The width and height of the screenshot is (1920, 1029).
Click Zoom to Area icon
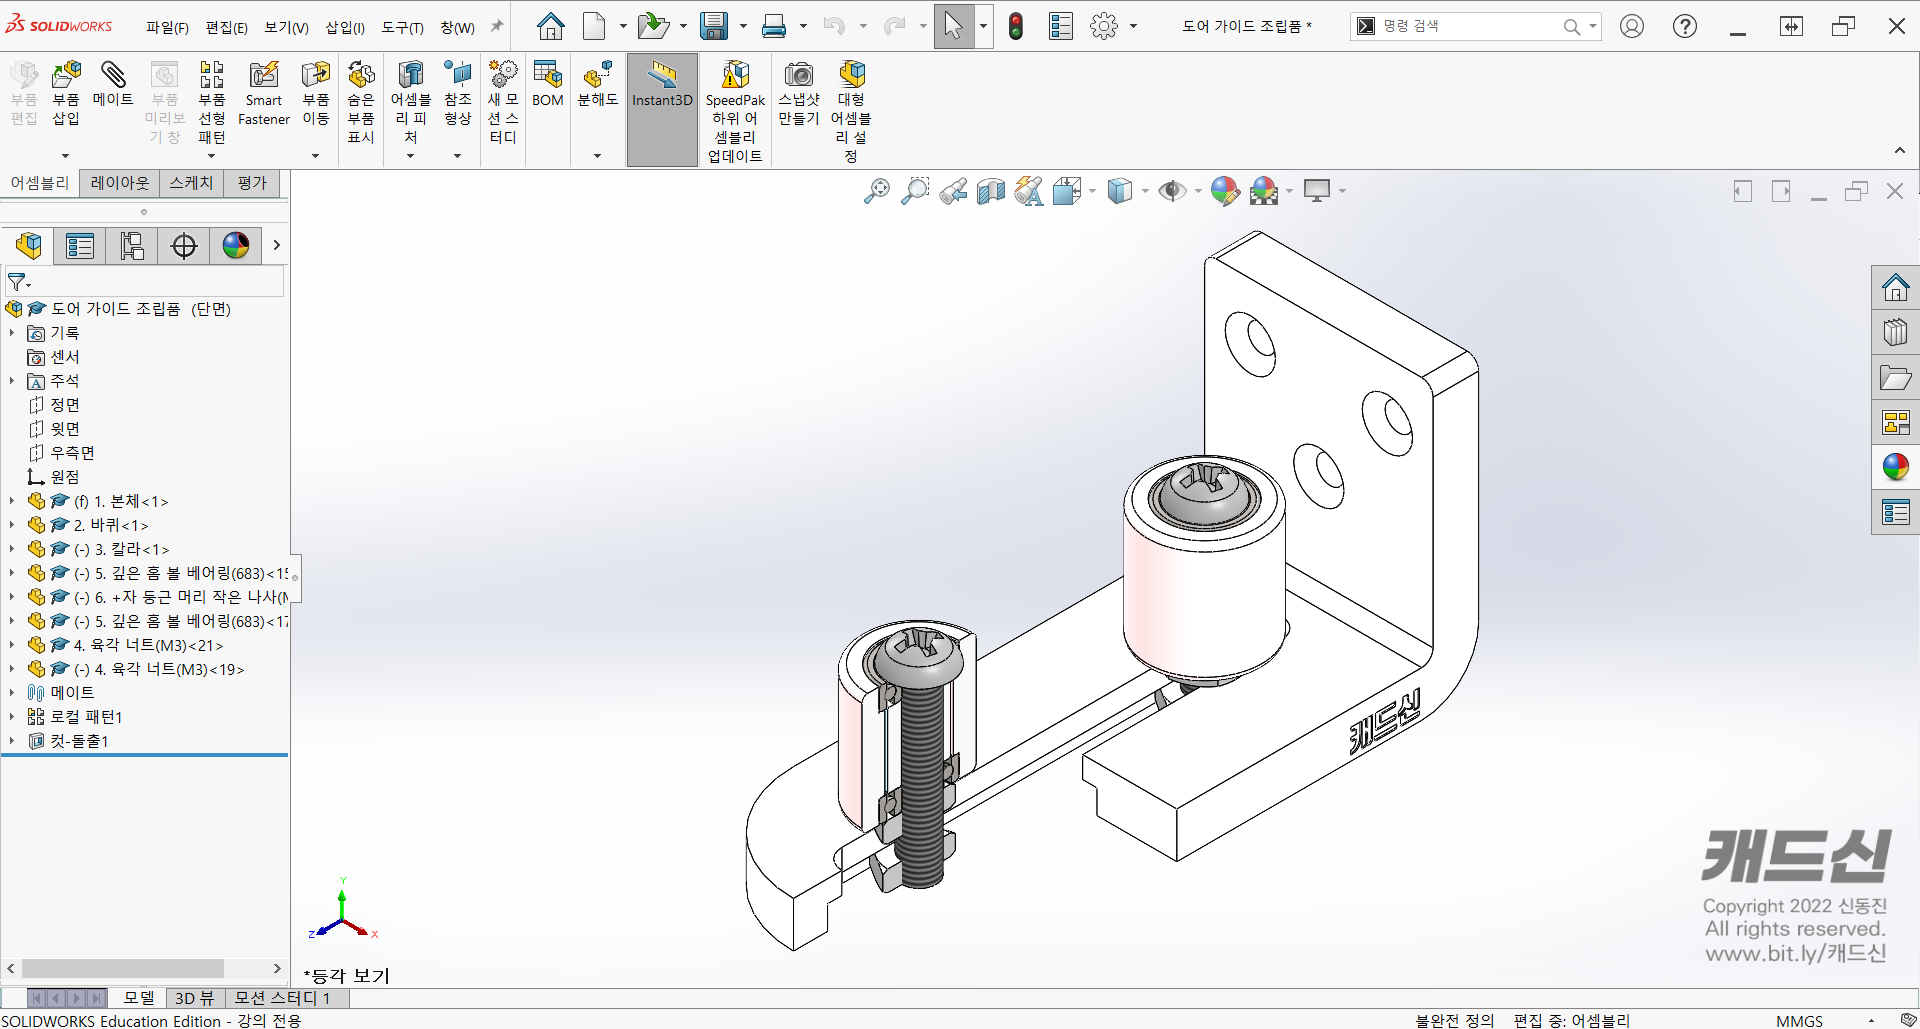pos(915,191)
